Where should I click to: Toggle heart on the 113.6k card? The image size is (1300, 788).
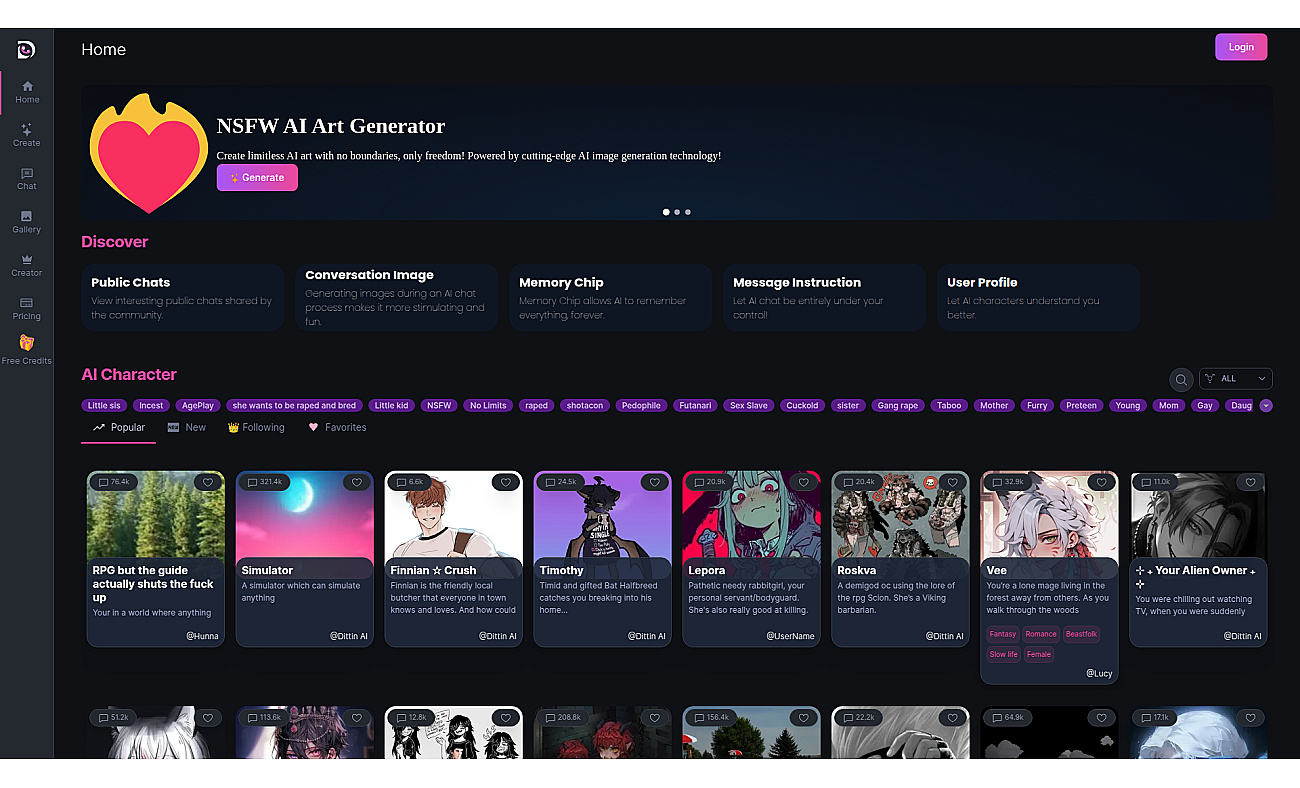click(357, 717)
